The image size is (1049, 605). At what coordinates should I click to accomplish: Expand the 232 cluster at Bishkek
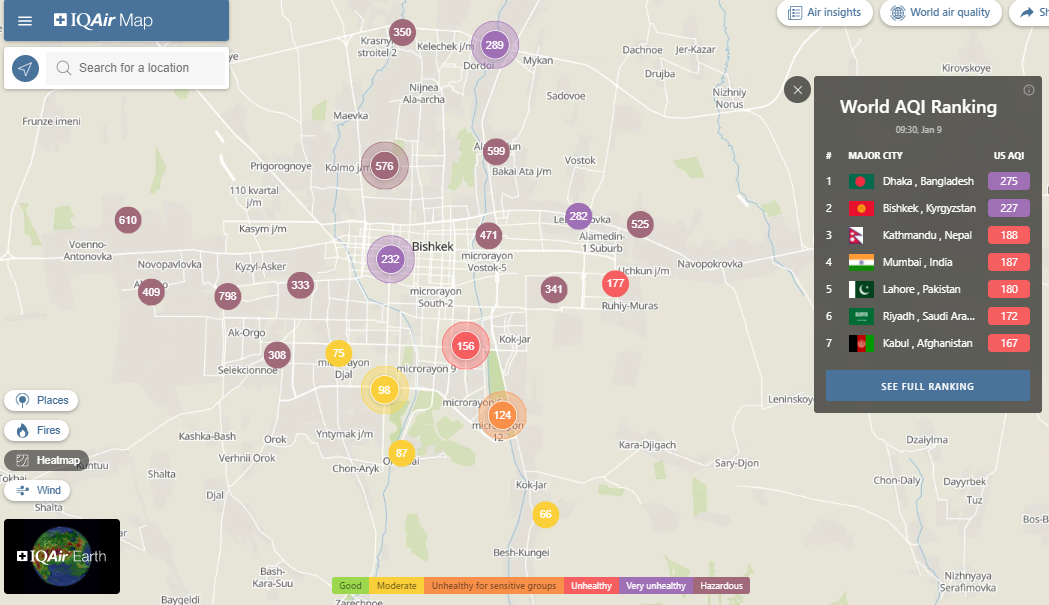tap(390, 259)
